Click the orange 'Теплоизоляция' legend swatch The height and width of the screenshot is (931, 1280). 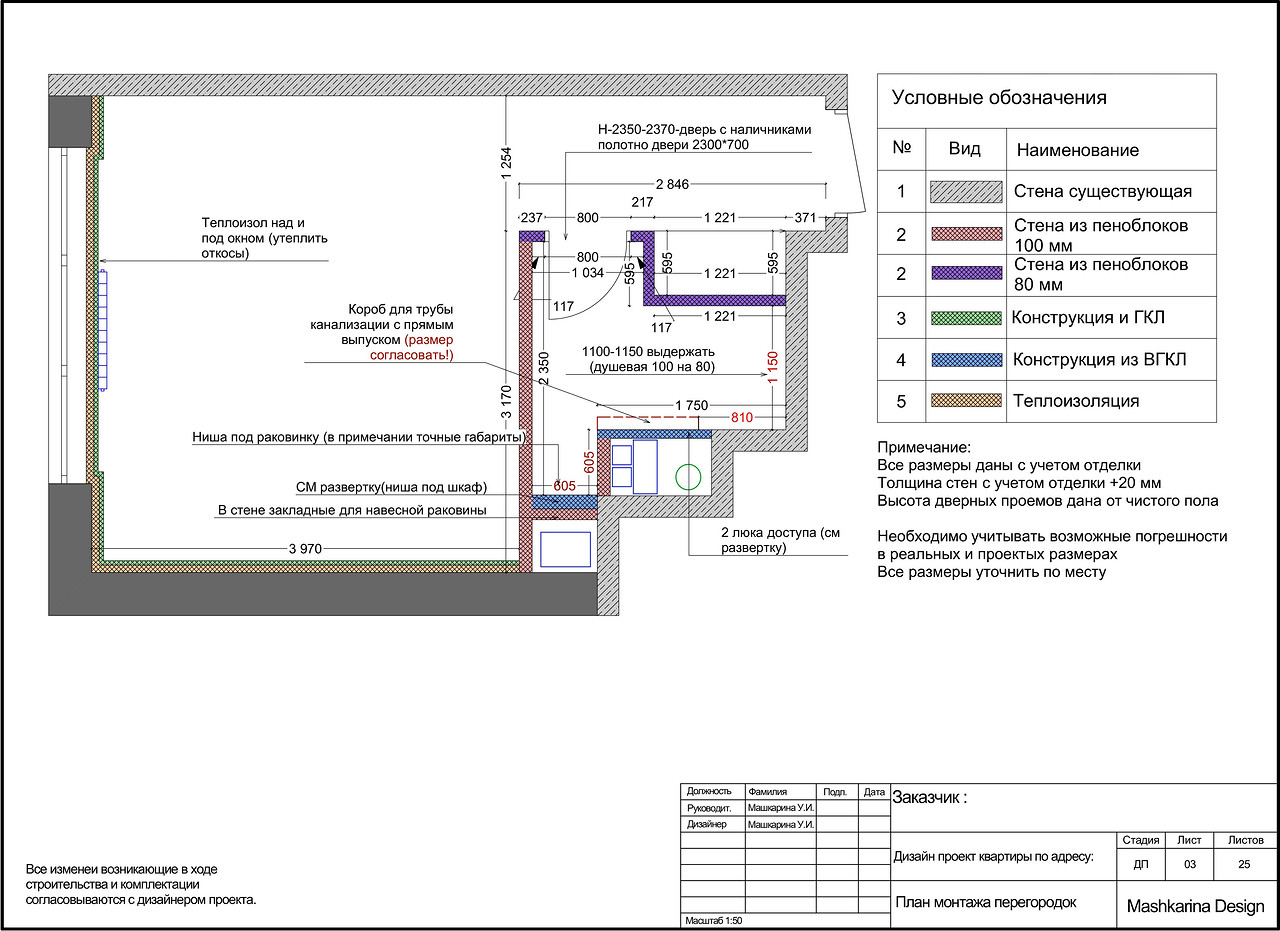[x=965, y=401]
